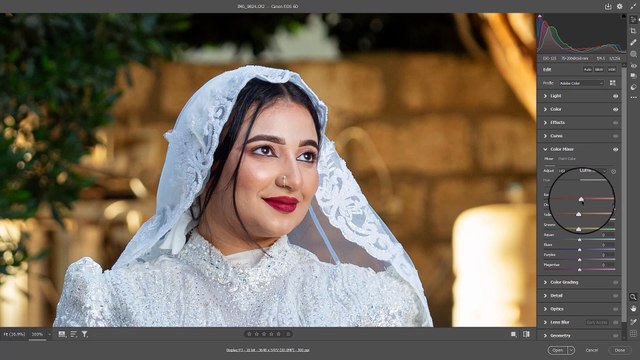640x360 pixels.
Task: Toggle the filmstrip icon
Action: coord(62,334)
